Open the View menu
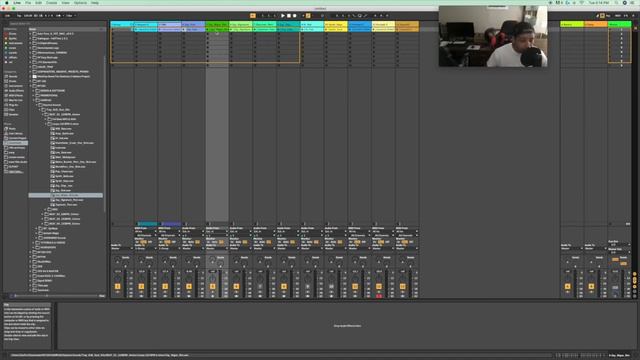This screenshot has width=640, height=360. tap(65, 2)
